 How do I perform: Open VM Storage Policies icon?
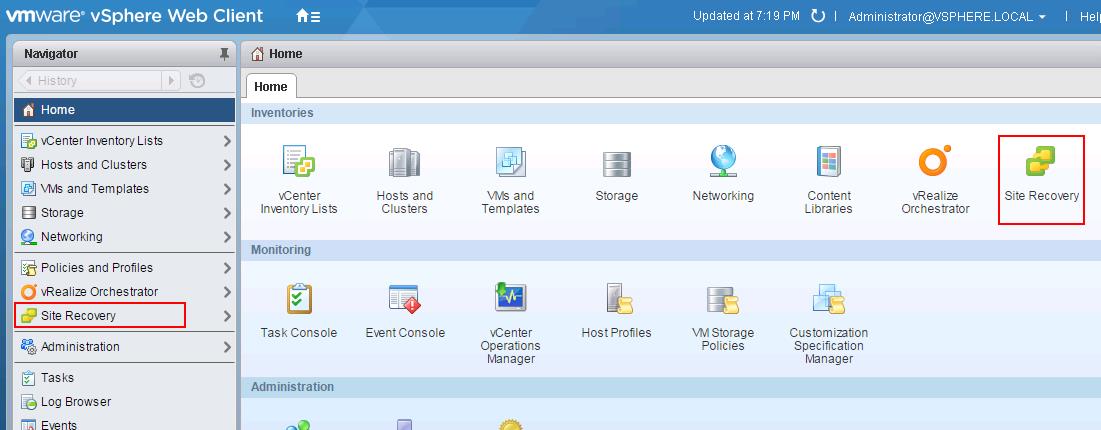click(x=723, y=300)
